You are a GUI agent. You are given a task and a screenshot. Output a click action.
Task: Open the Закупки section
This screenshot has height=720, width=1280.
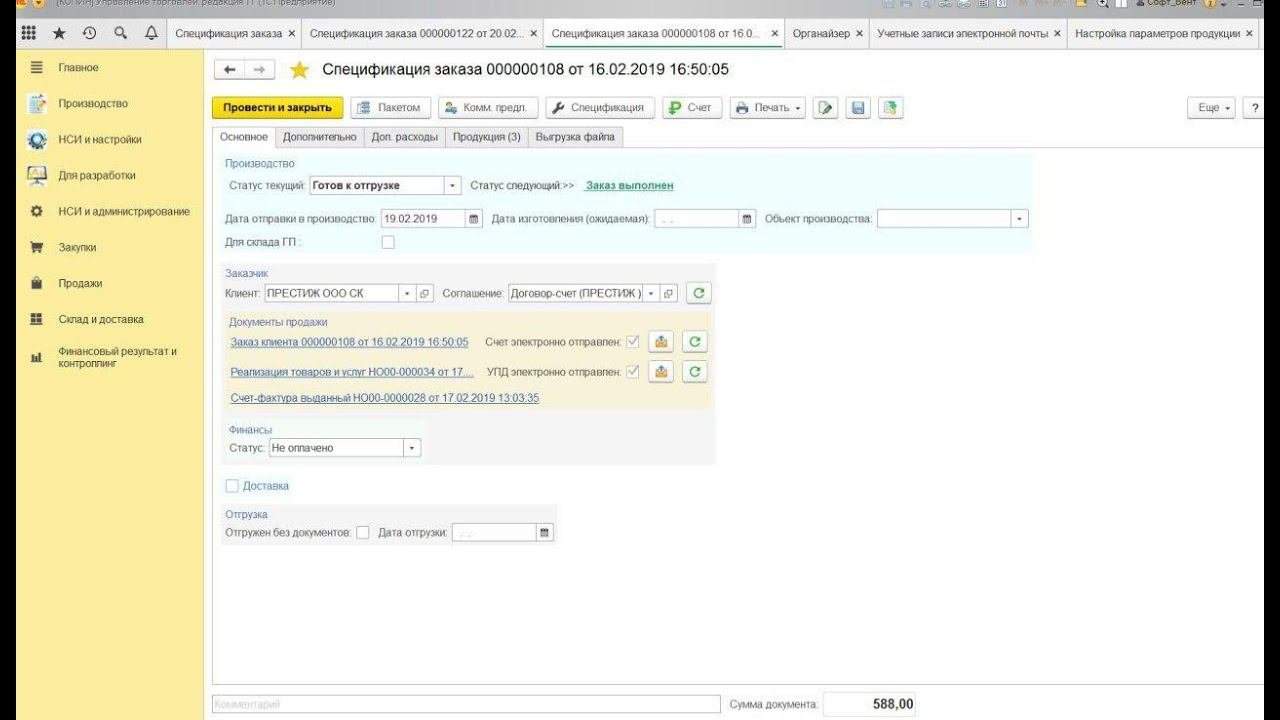click(x=77, y=247)
